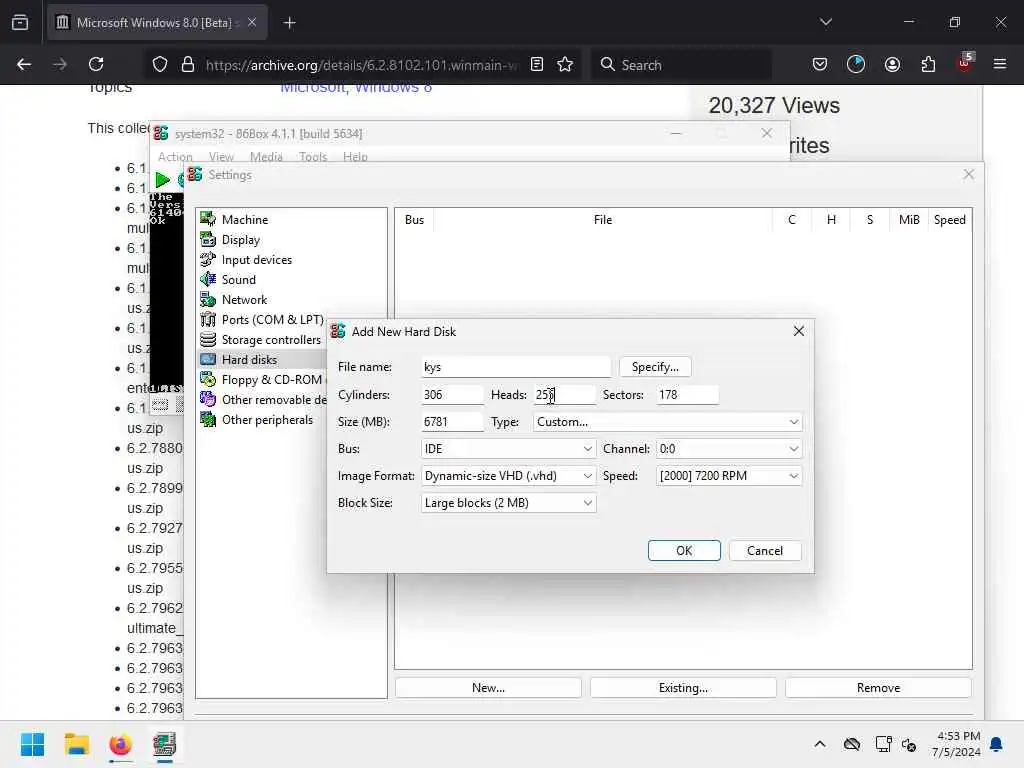Open the Media menu in 86Box window

266,157
